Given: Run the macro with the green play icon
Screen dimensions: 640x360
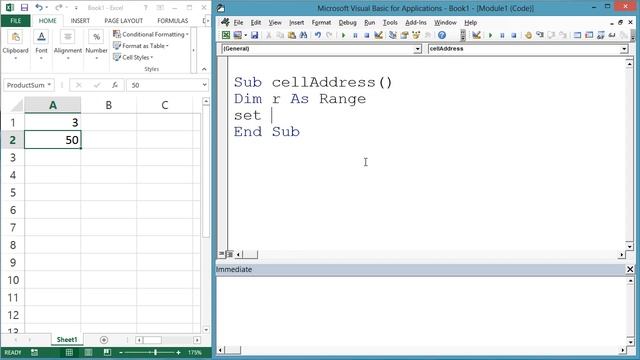Looking at the screenshot, I should pyautogui.click(x=343, y=36).
